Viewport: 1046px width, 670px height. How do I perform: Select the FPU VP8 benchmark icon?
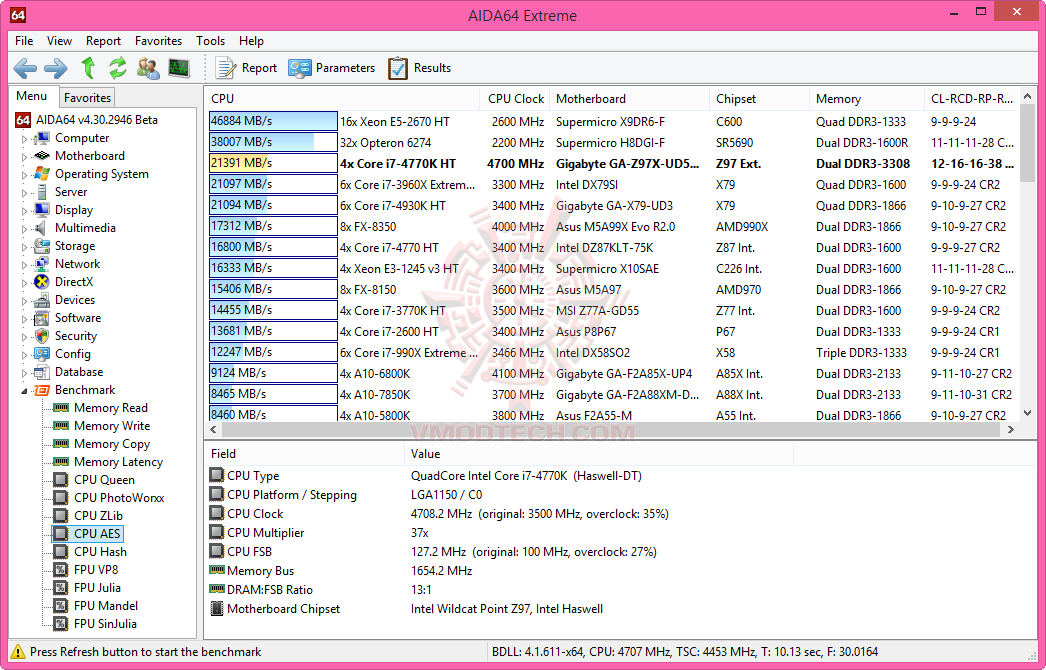(61, 570)
